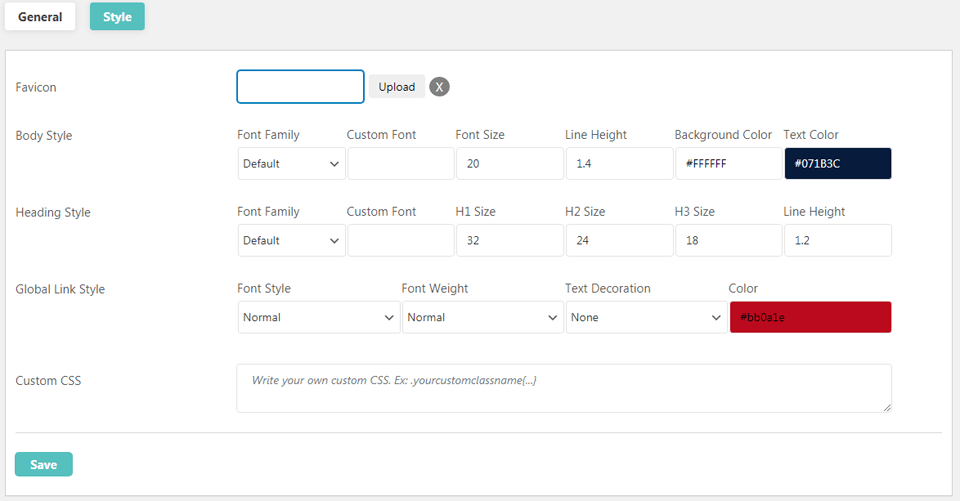Click the Save button

43,464
